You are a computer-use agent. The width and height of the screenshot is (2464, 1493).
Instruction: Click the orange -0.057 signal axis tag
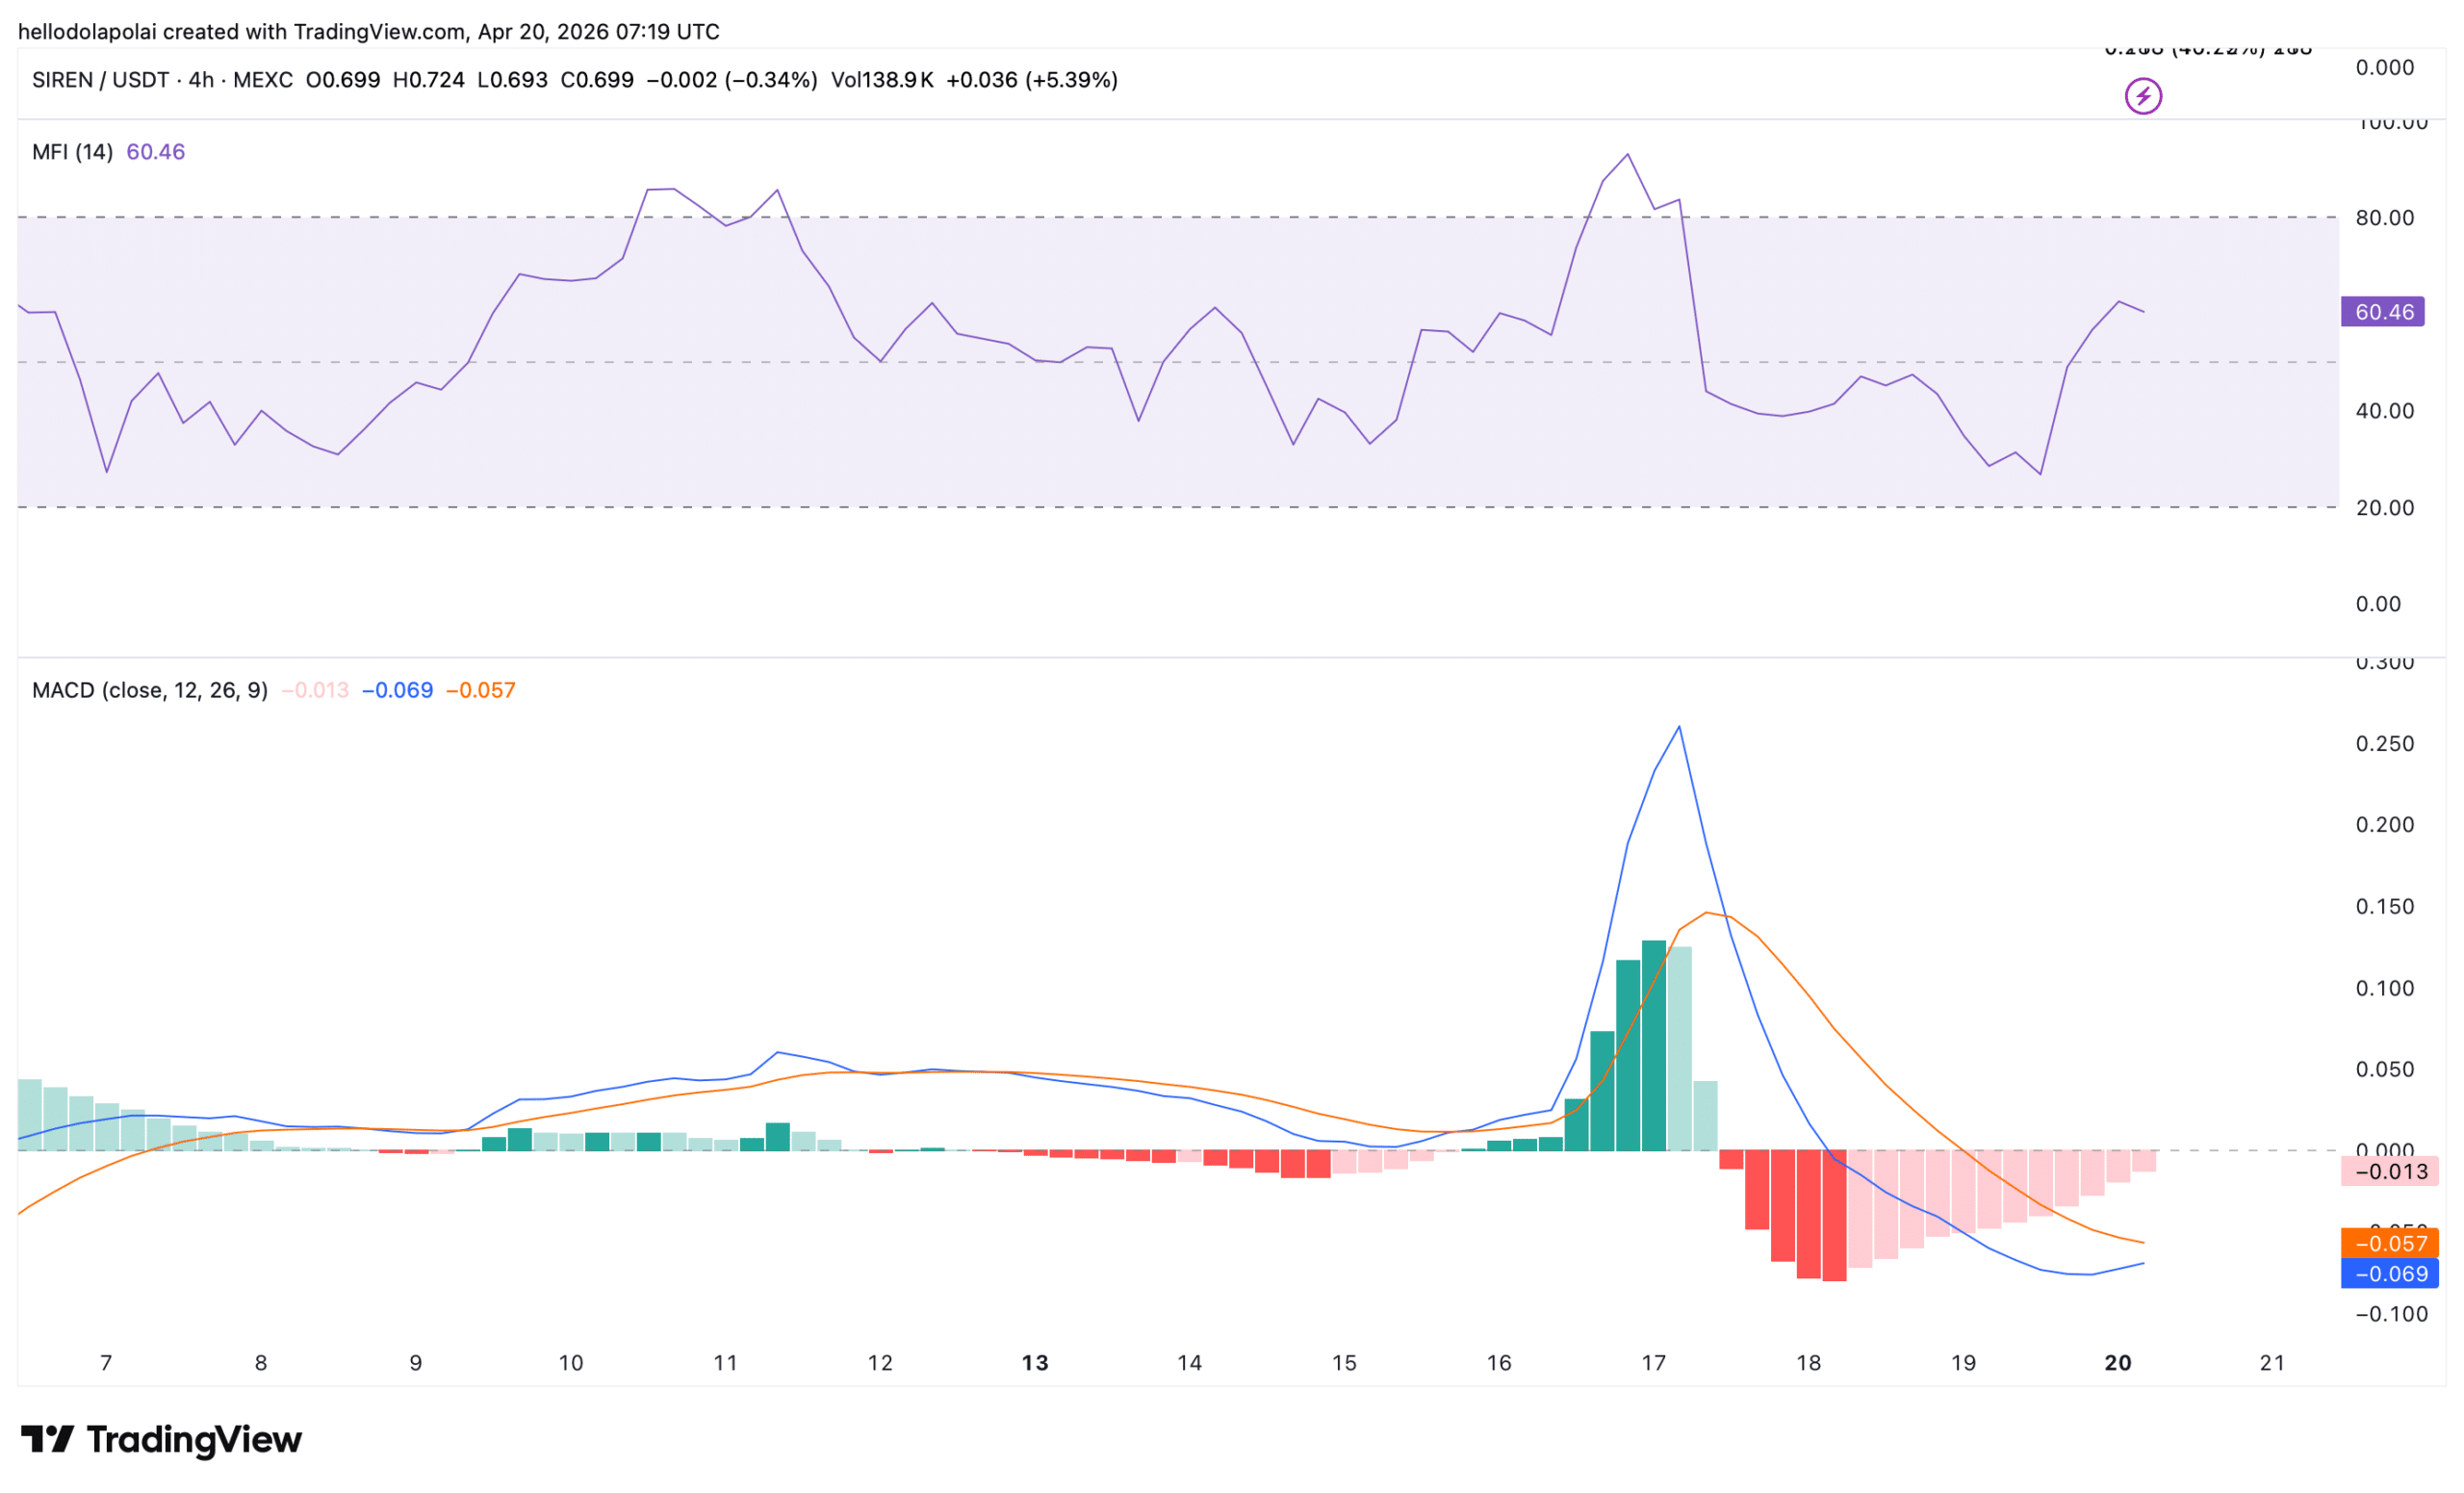point(2389,1243)
